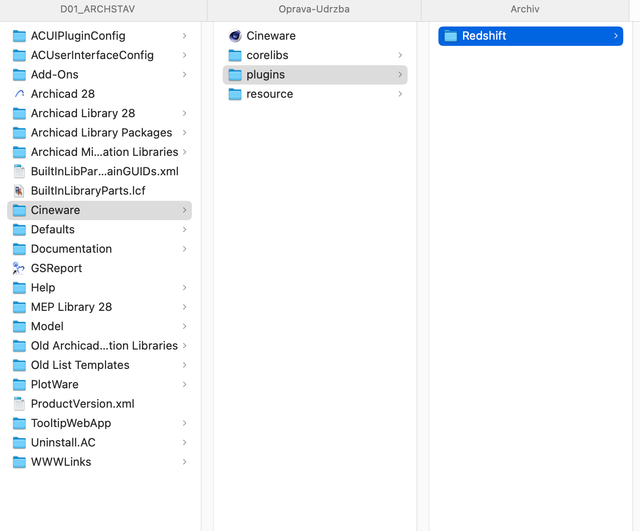Expand the Add-Ons folder chevron
Image resolution: width=640 pixels, height=531 pixels.
[x=184, y=75]
